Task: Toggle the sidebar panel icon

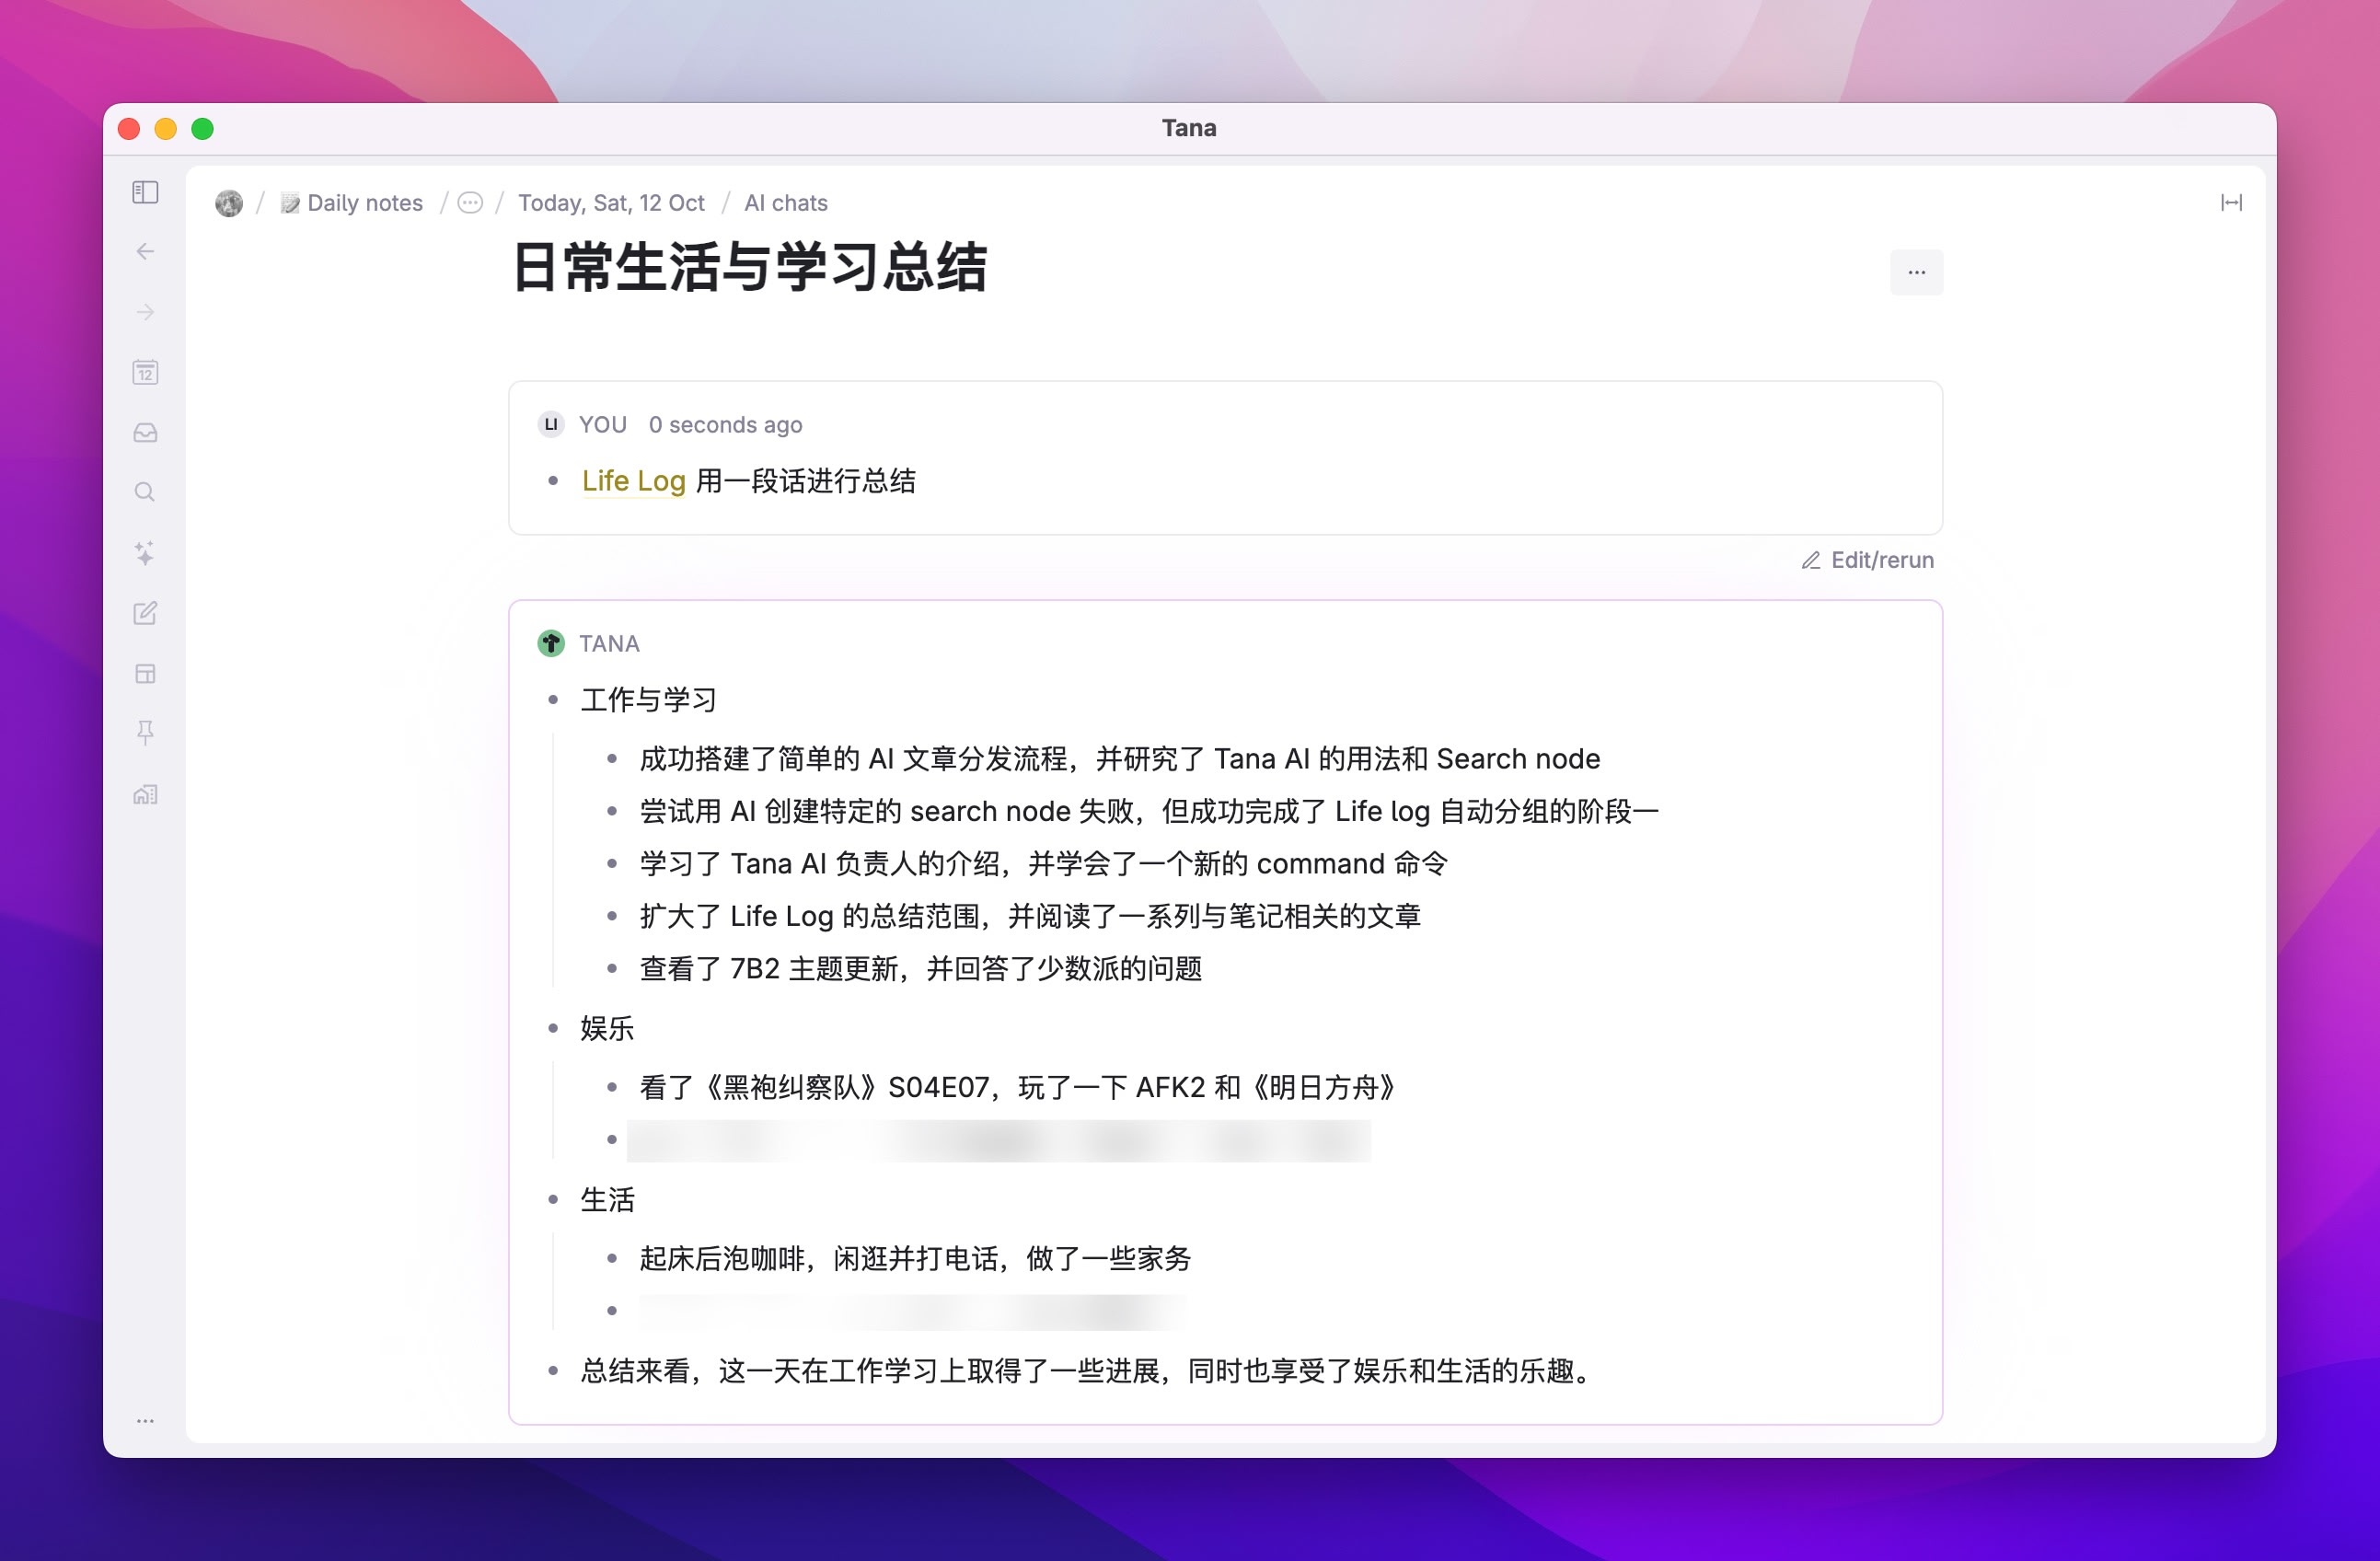Action: (x=145, y=192)
